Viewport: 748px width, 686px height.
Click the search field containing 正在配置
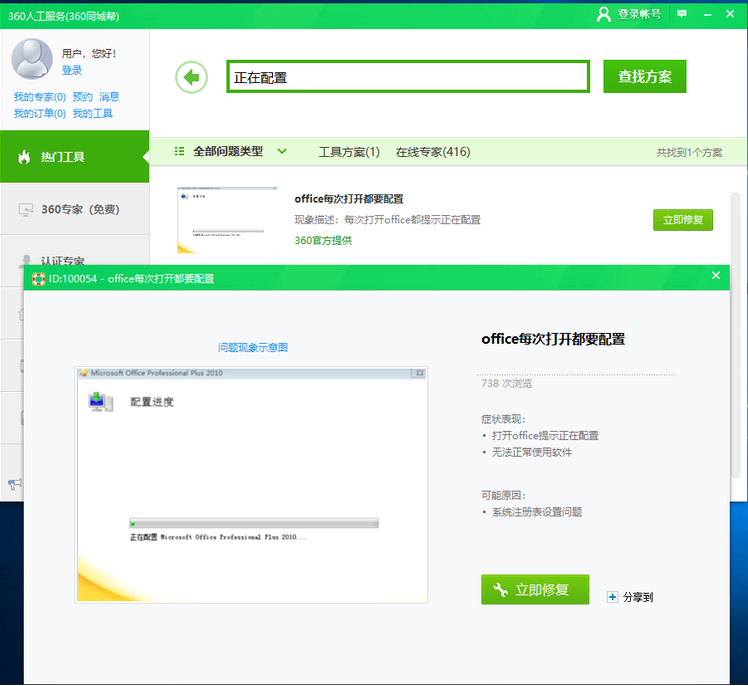click(408, 77)
